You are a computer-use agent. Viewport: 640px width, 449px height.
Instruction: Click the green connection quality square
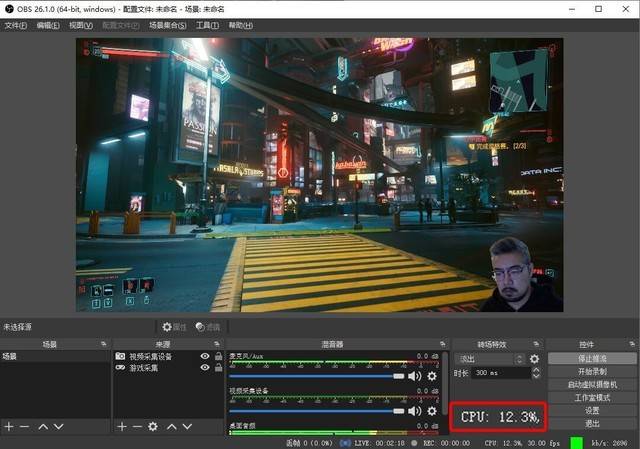point(576,443)
